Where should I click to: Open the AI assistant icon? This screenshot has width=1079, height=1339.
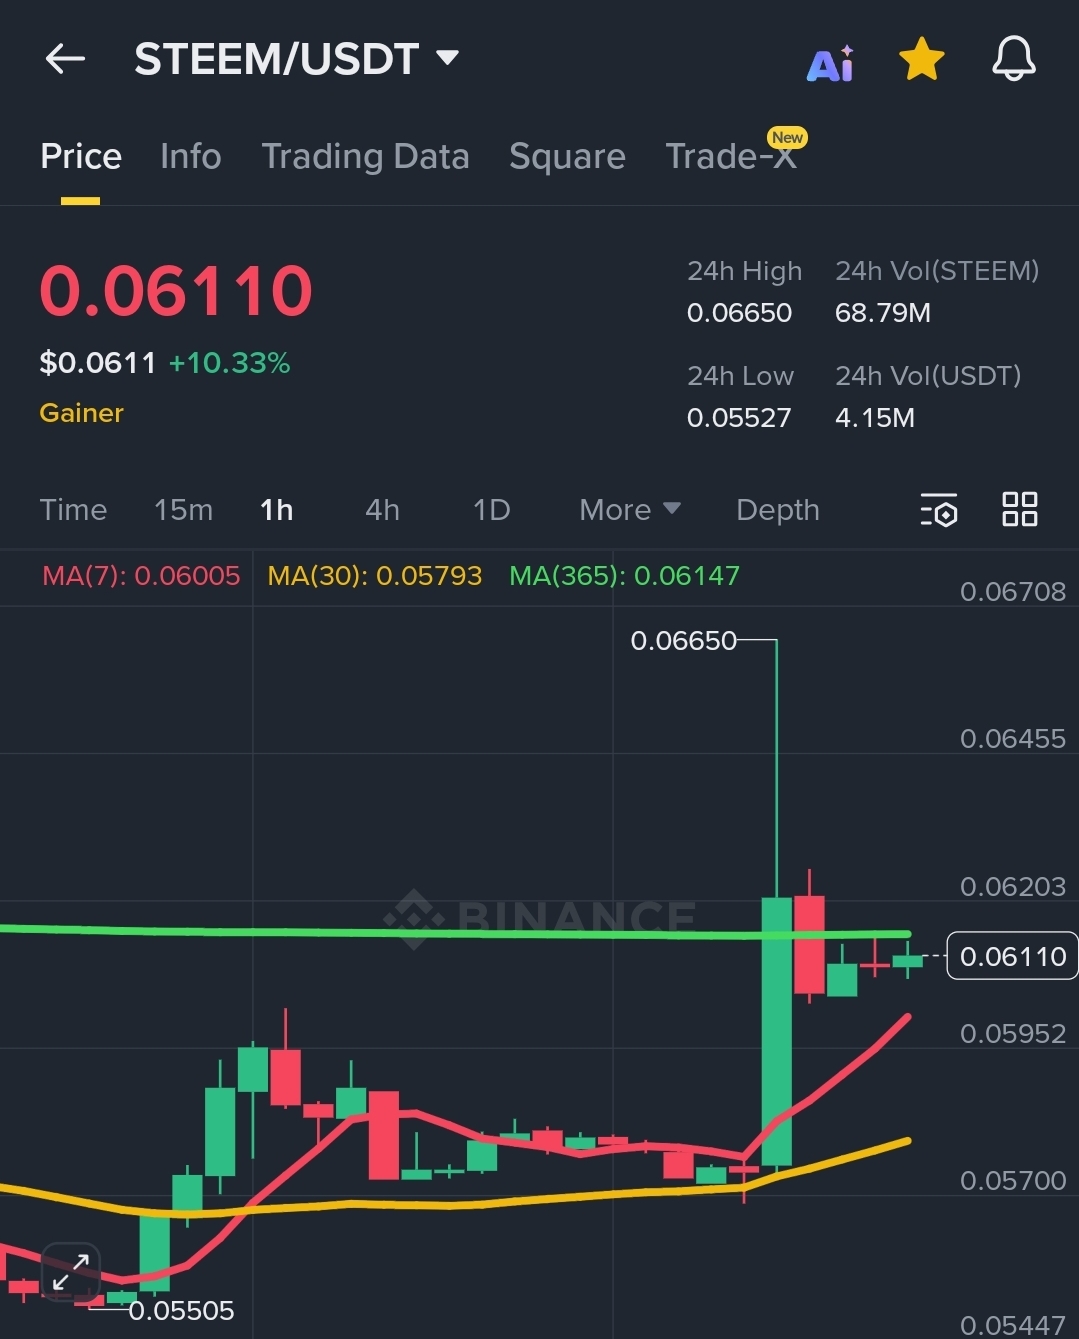click(x=830, y=63)
